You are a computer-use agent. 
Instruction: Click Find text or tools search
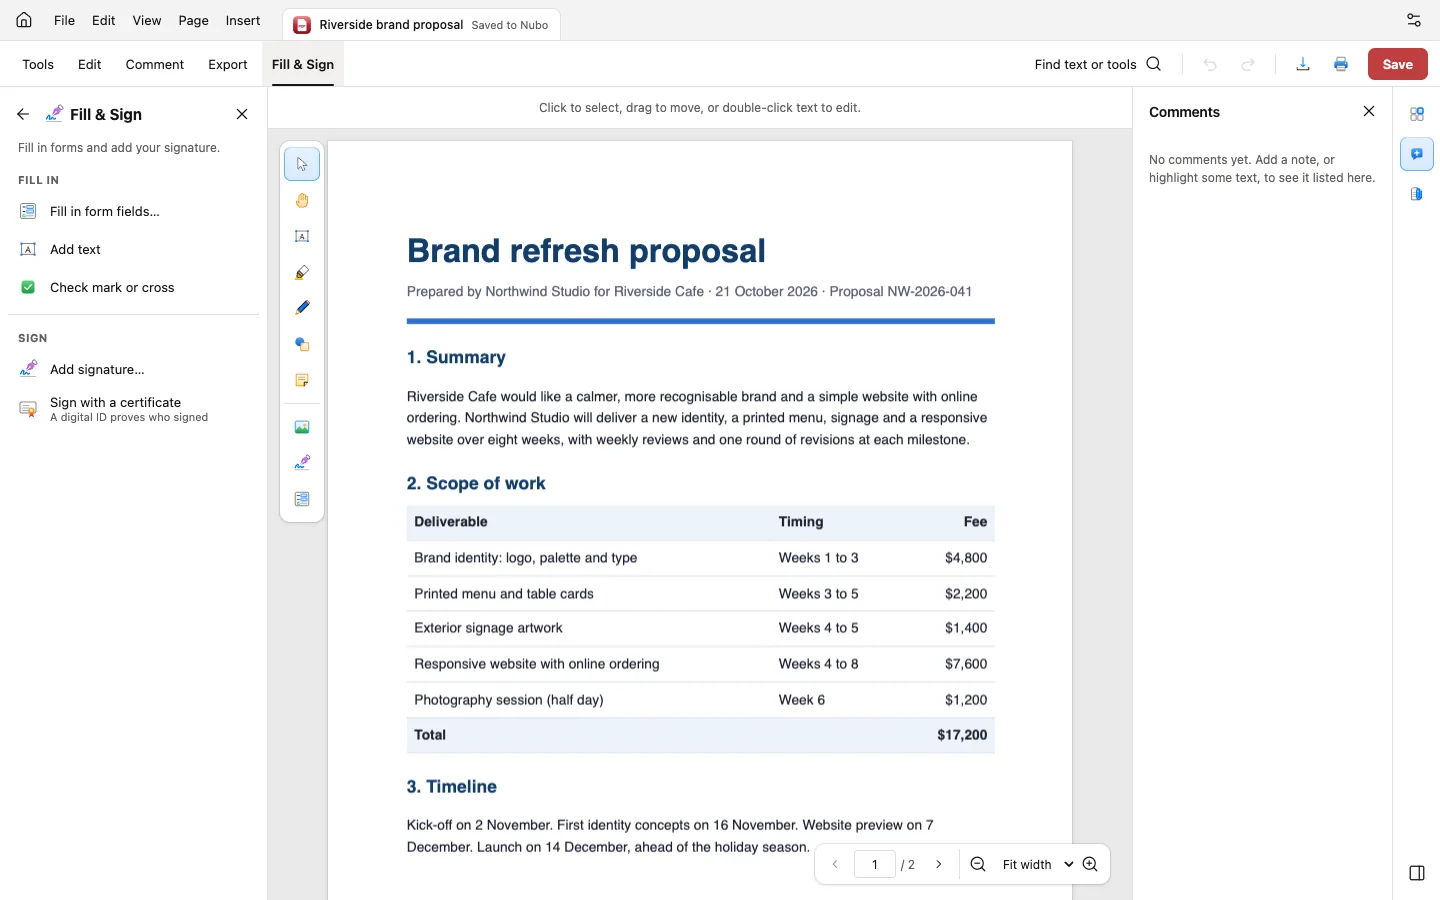(x=1098, y=64)
